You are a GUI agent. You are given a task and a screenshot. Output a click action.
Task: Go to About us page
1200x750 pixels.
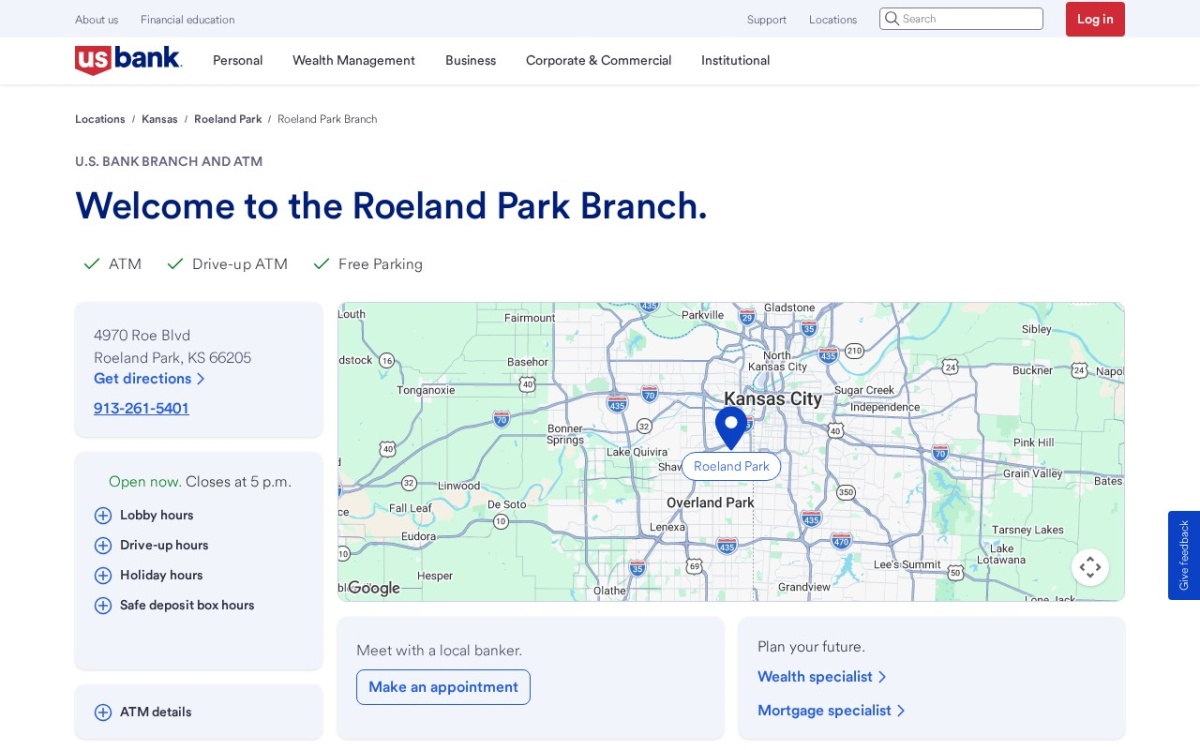click(96, 19)
